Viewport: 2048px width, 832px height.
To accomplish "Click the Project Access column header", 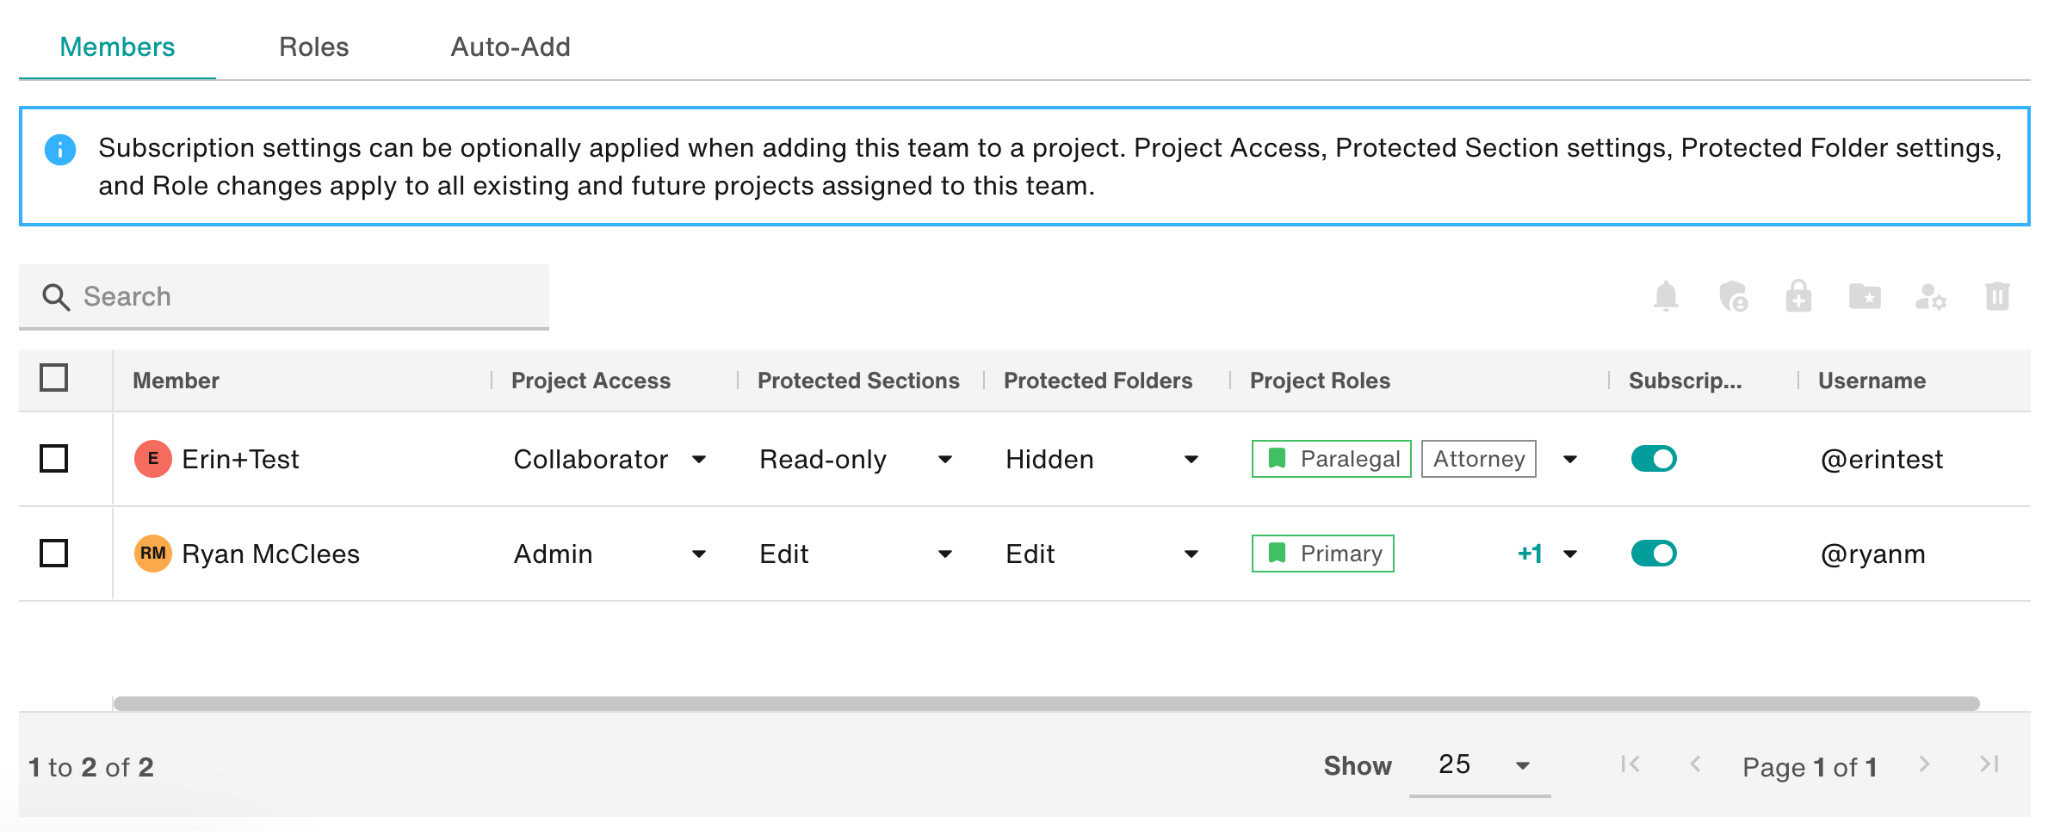I will tap(591, 381).
